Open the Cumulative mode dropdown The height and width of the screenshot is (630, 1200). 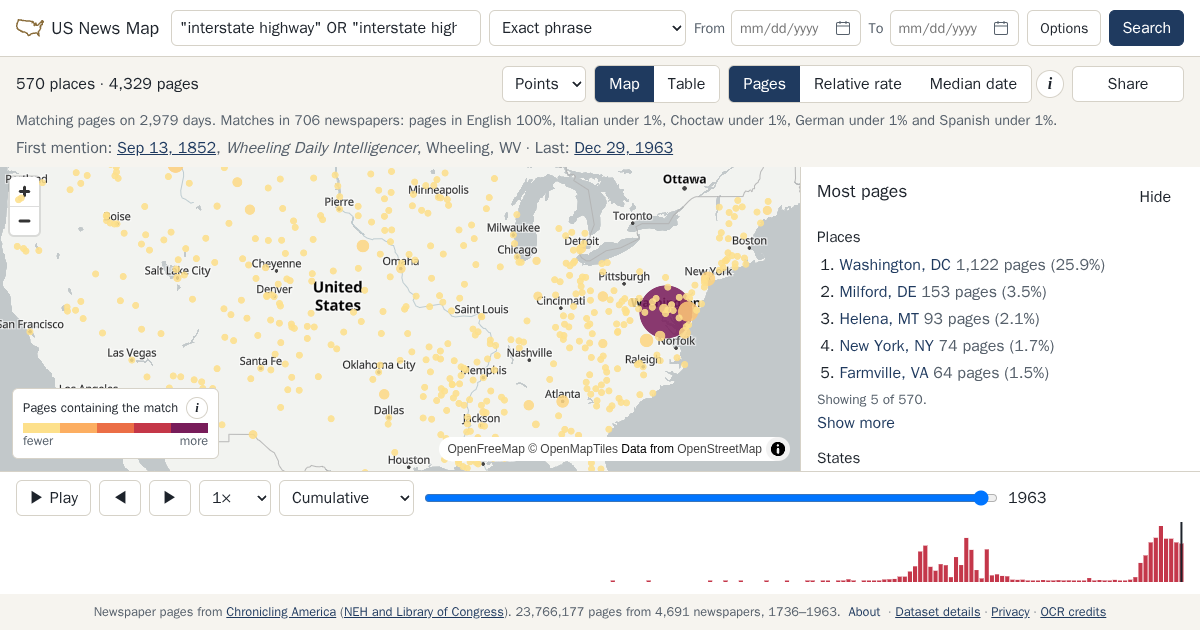[x=346, y=498]
